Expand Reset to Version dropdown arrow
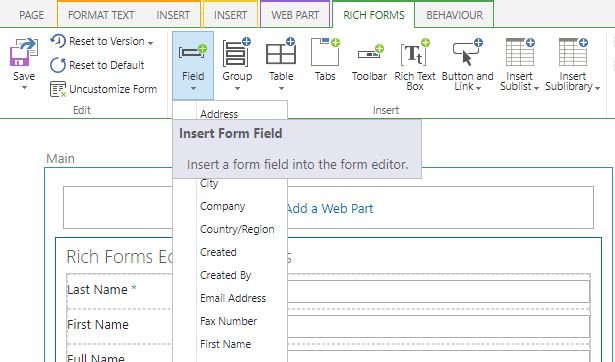 (151, 43)
